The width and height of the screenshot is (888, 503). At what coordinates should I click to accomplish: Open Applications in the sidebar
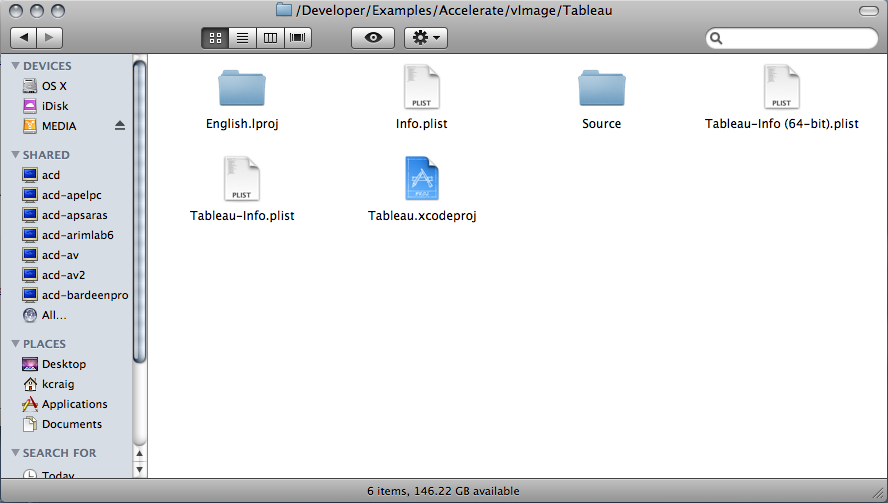(65, 404)
